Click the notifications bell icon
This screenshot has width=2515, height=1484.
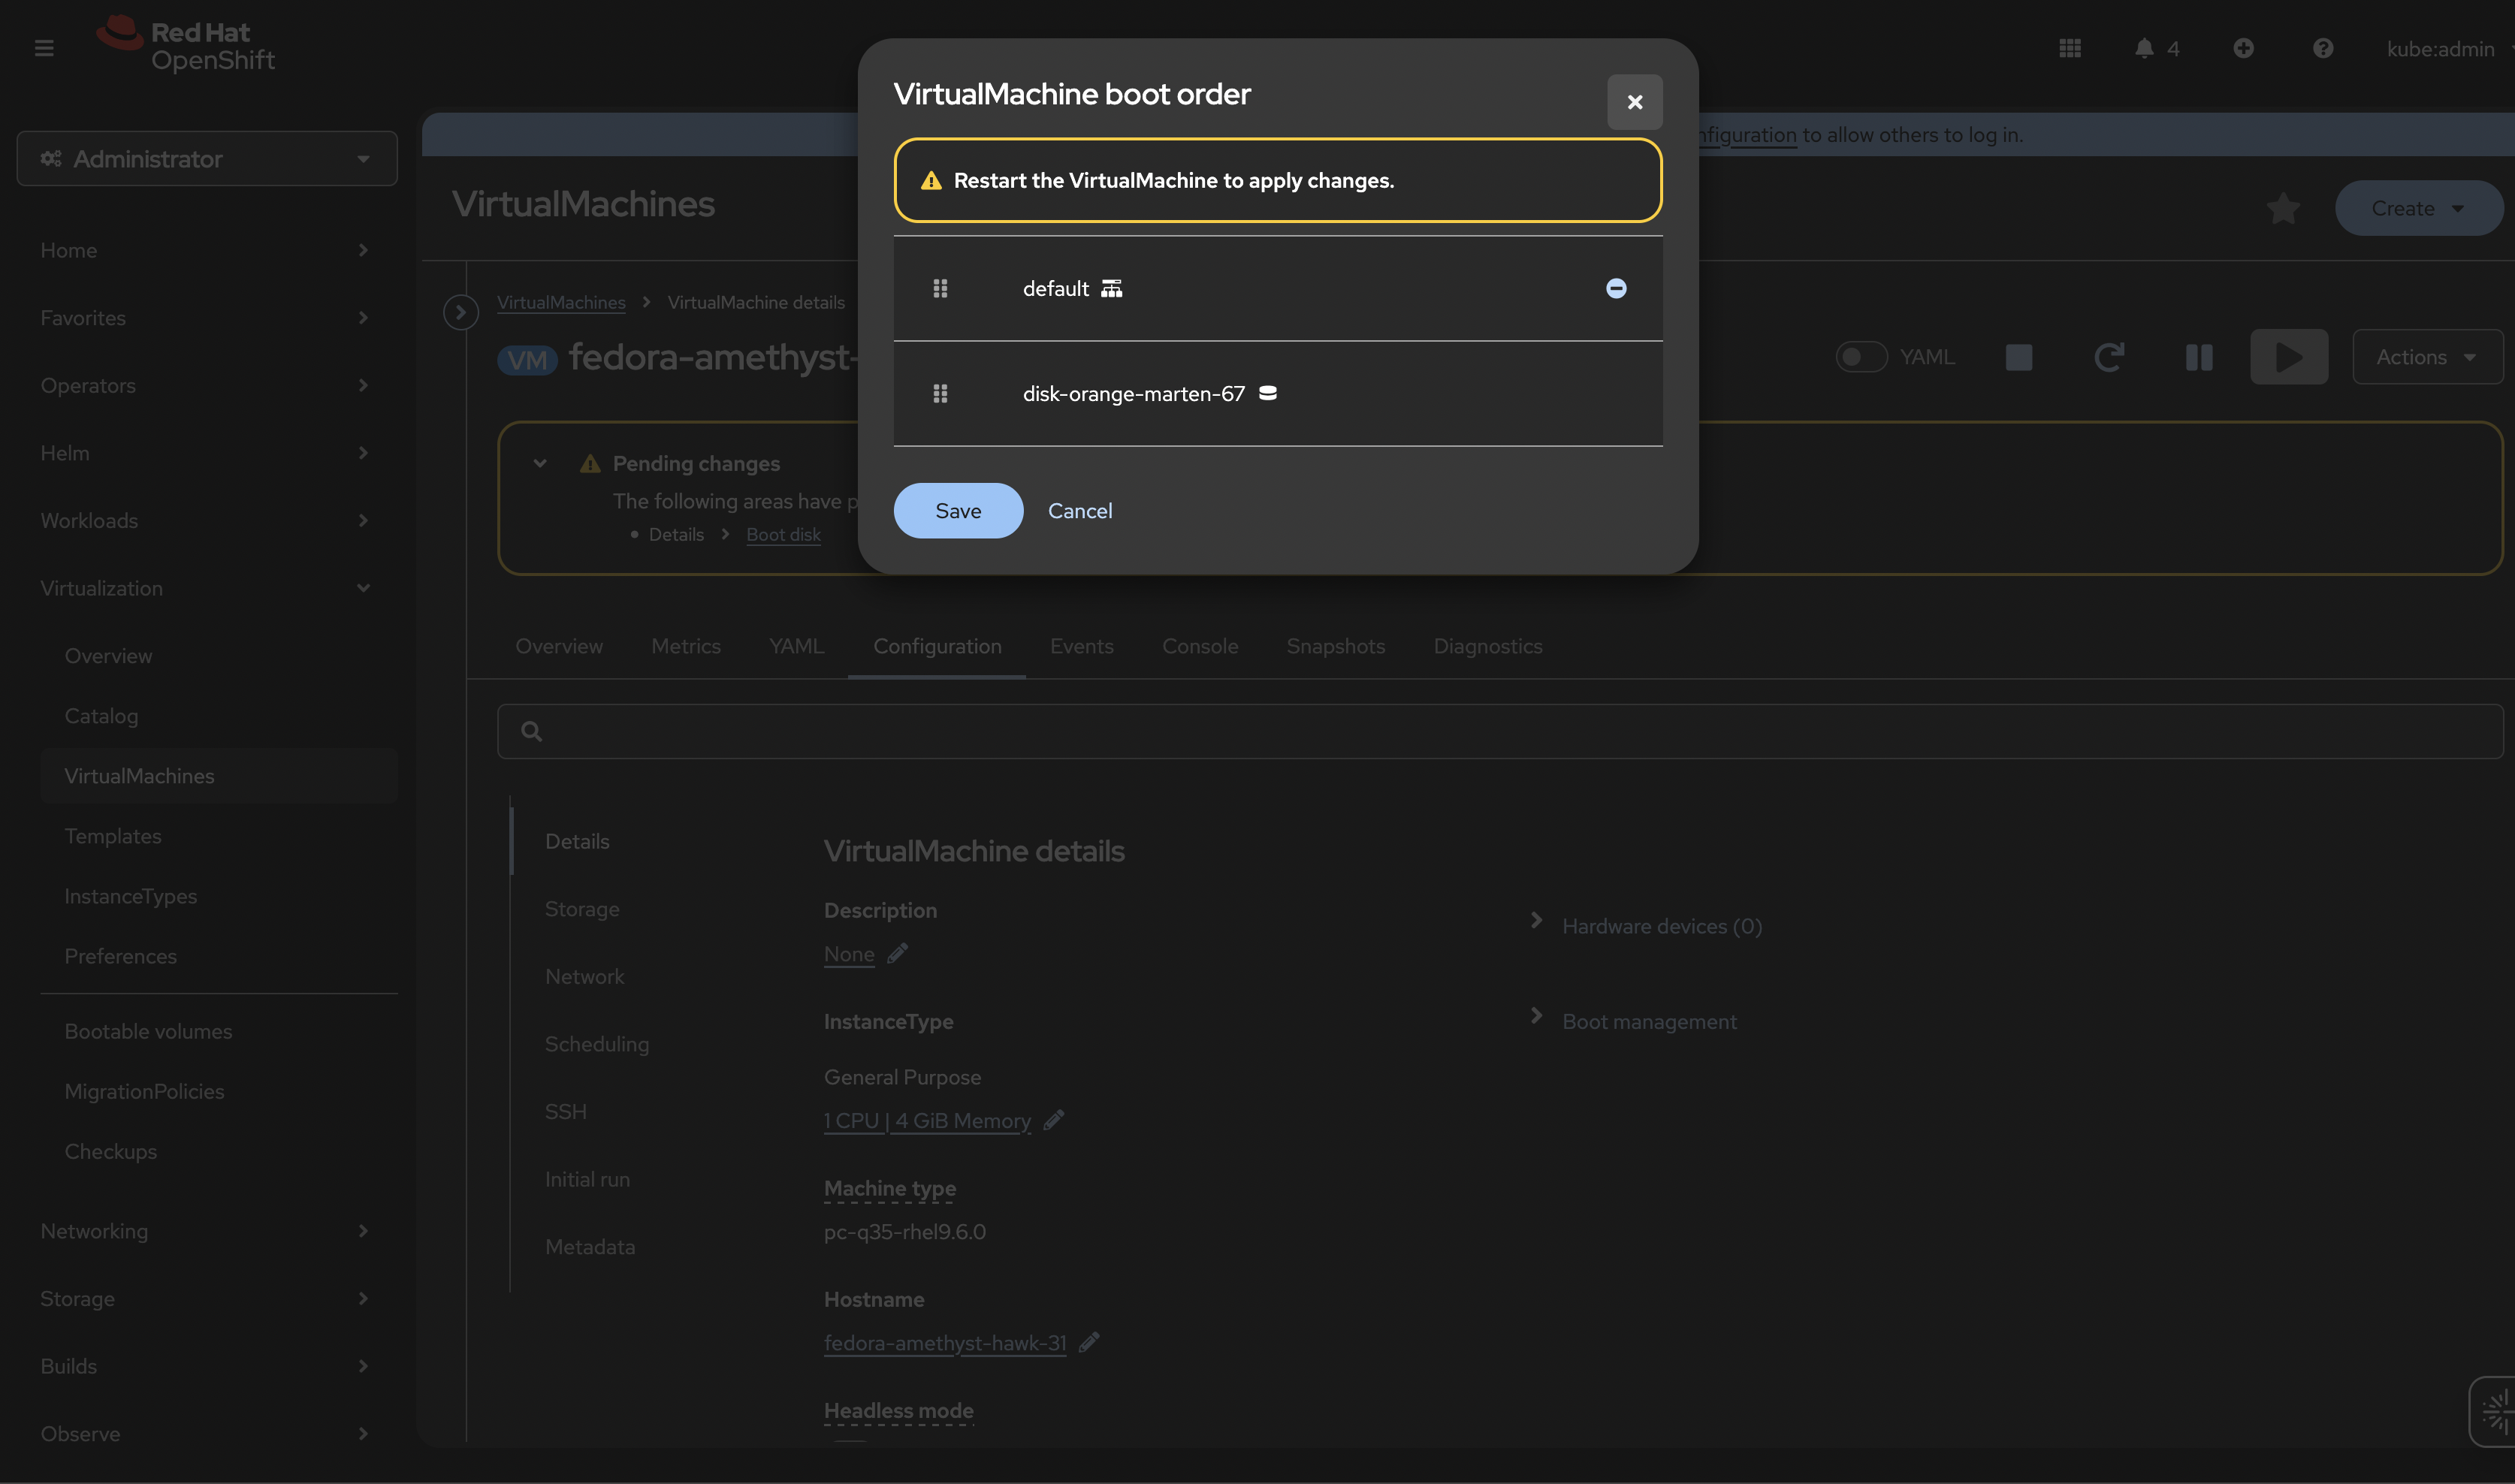(x=2143, y=48)
